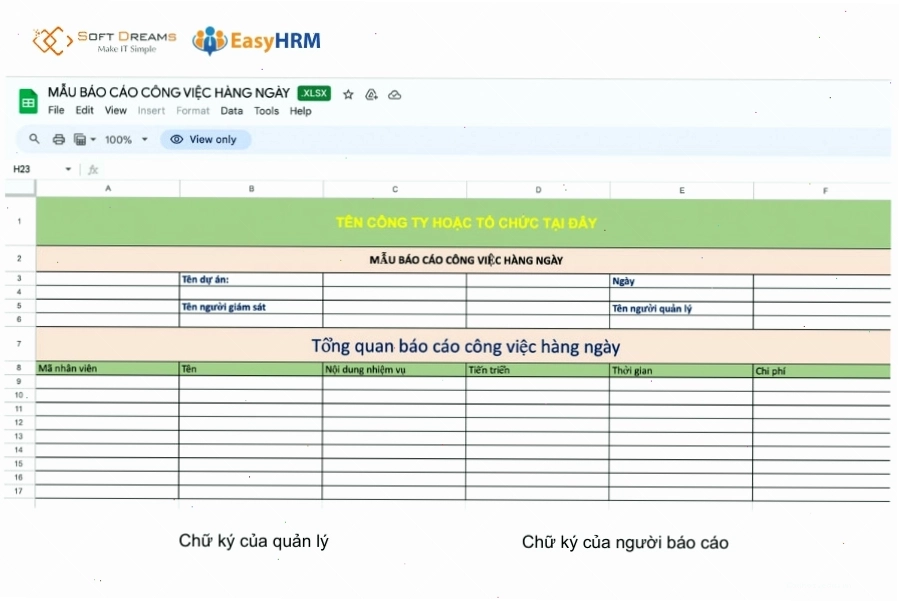This screenshot has width=899, height=602.
Task: Click the View only button
Action: coord(206,139)
